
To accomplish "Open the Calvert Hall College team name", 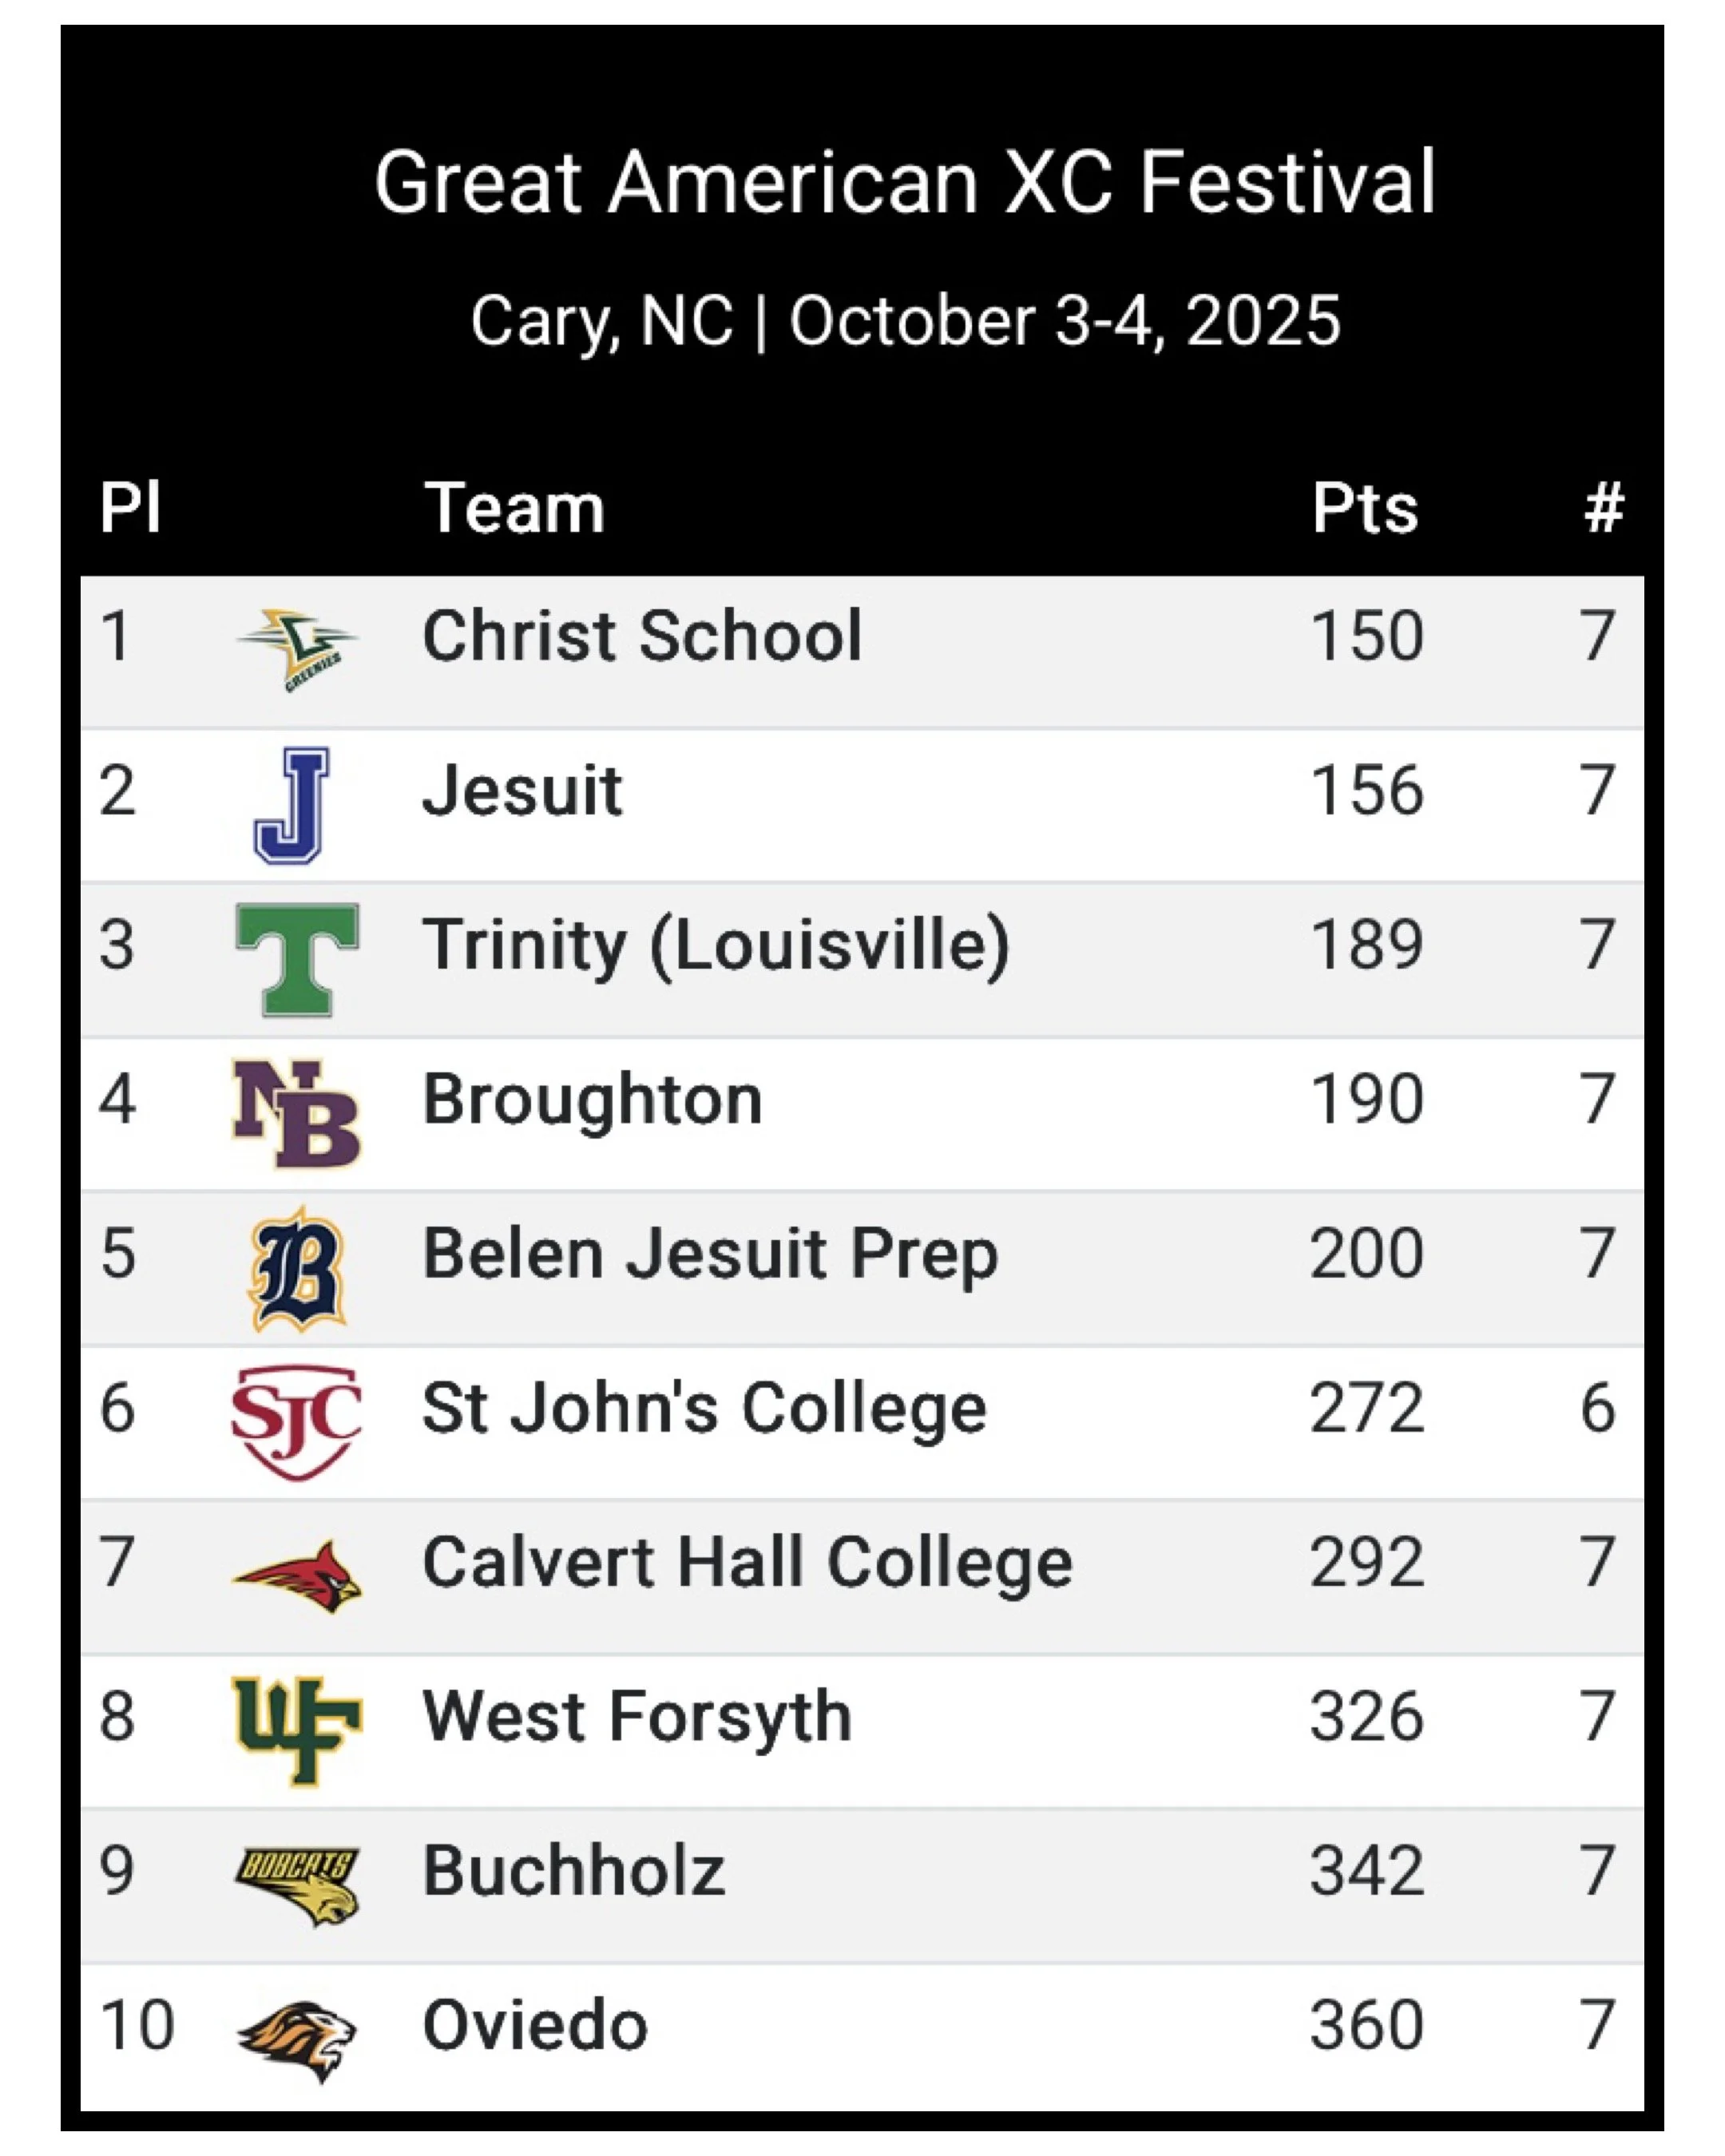I will (747, 1562).
